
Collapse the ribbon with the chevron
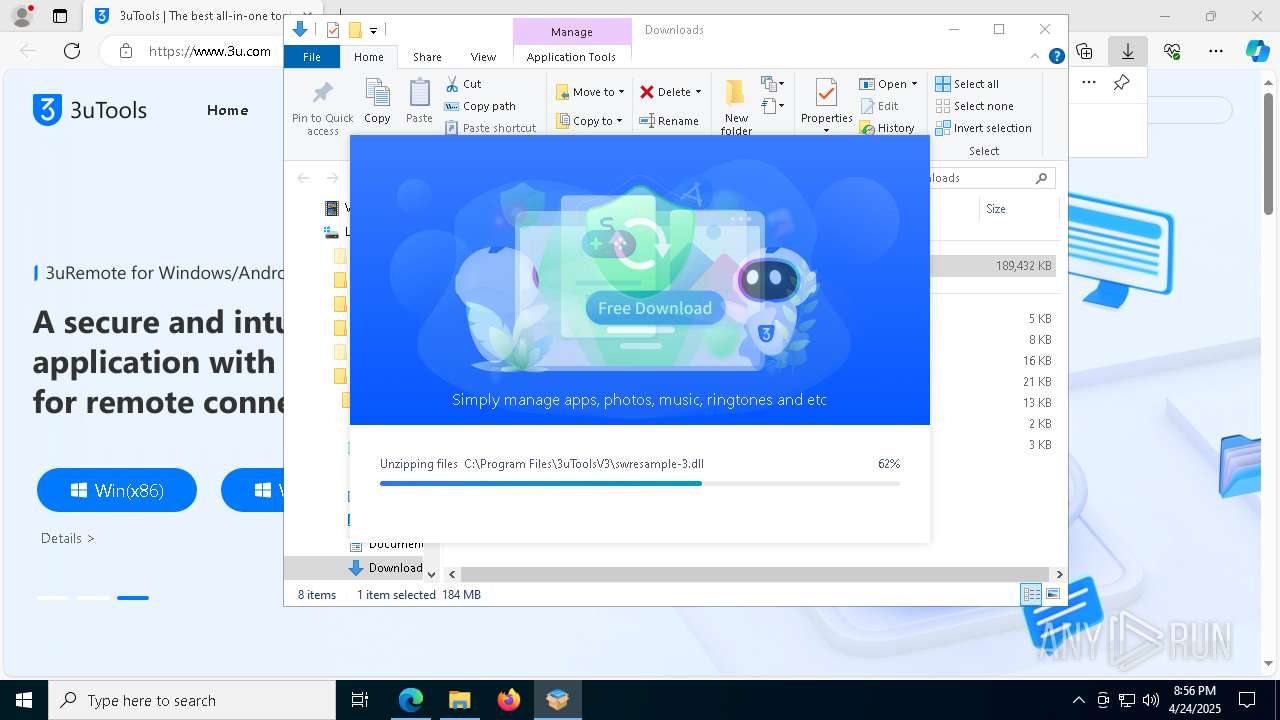point(1036,56)
